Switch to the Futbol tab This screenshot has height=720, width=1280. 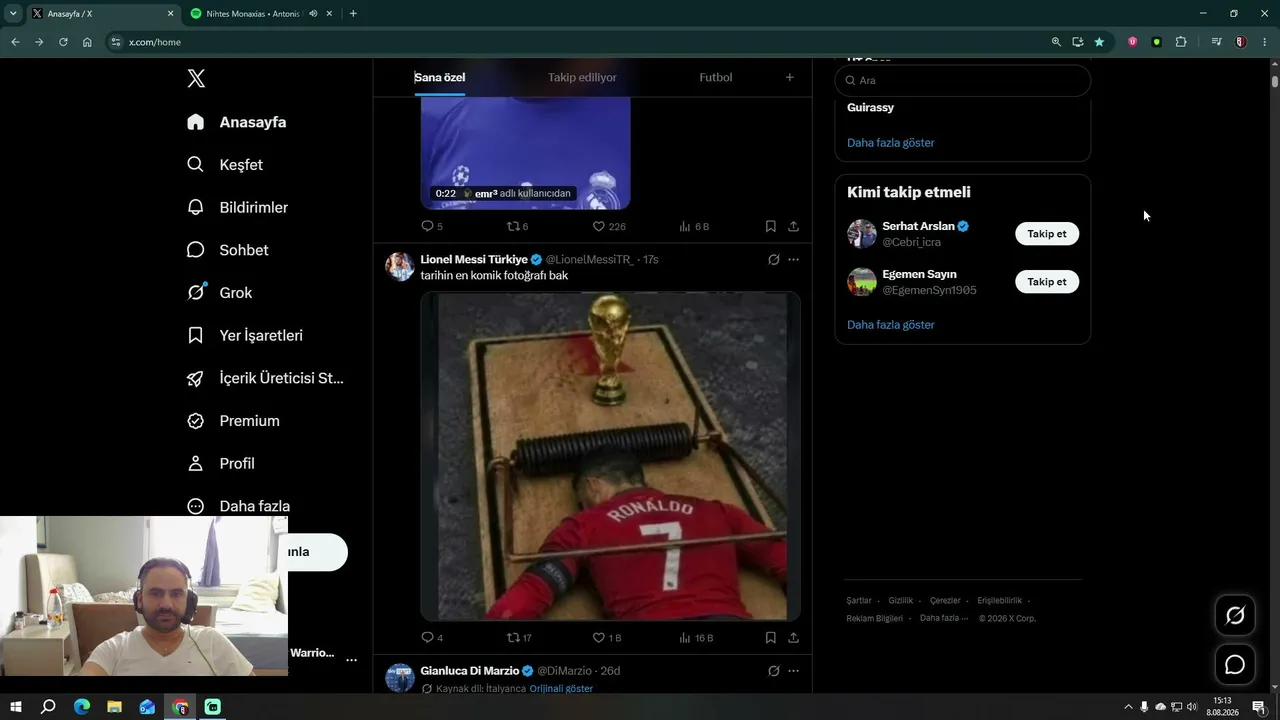pyautogui.click(x=716, y=77)
